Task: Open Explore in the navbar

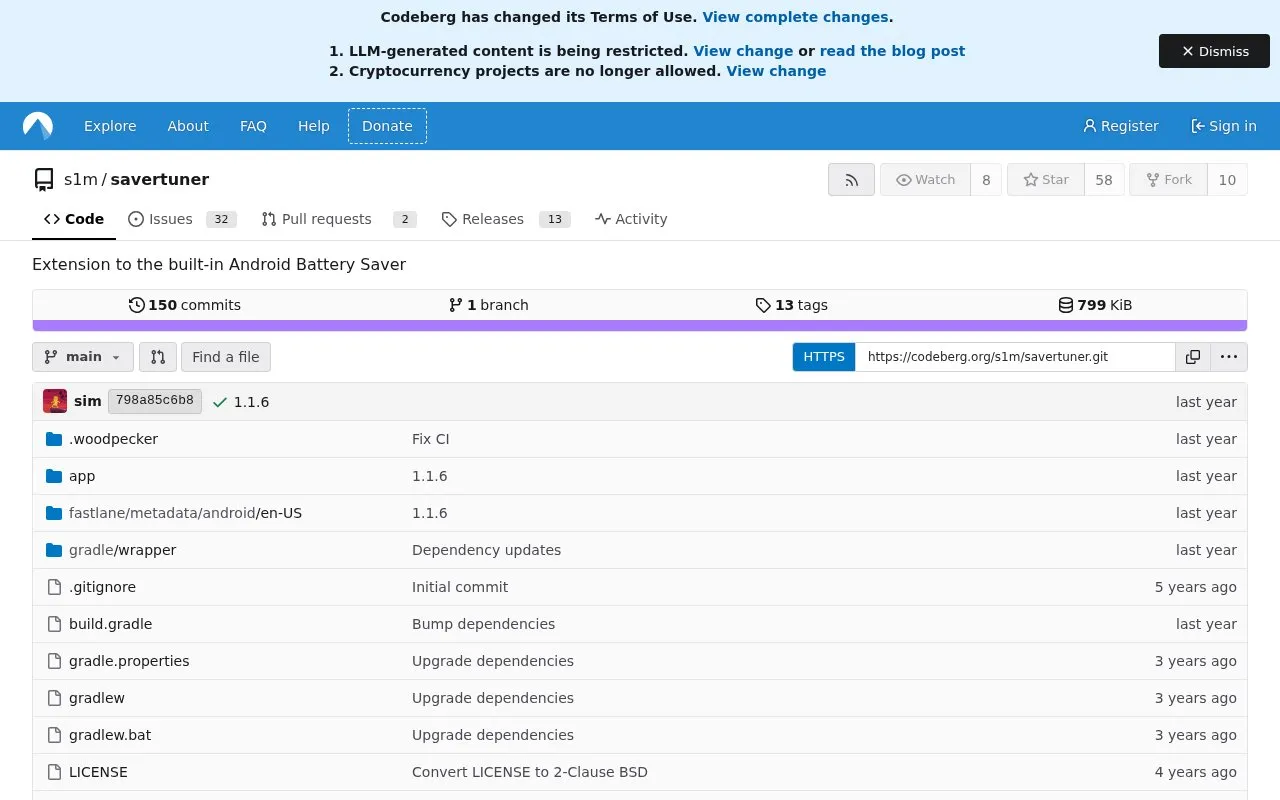Action: tap(110, 126)
